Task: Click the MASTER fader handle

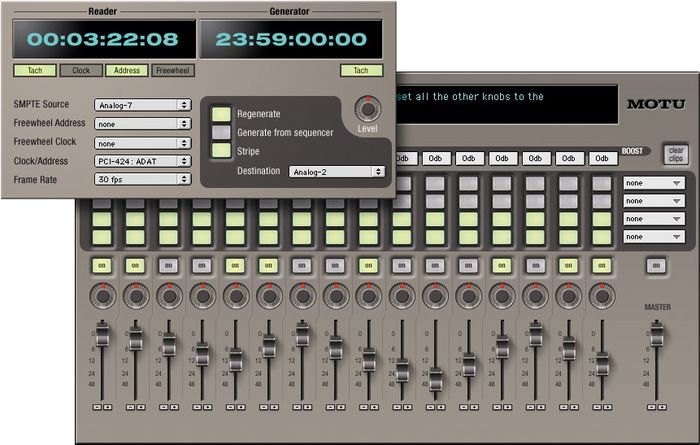Action: tap(656, 333)
